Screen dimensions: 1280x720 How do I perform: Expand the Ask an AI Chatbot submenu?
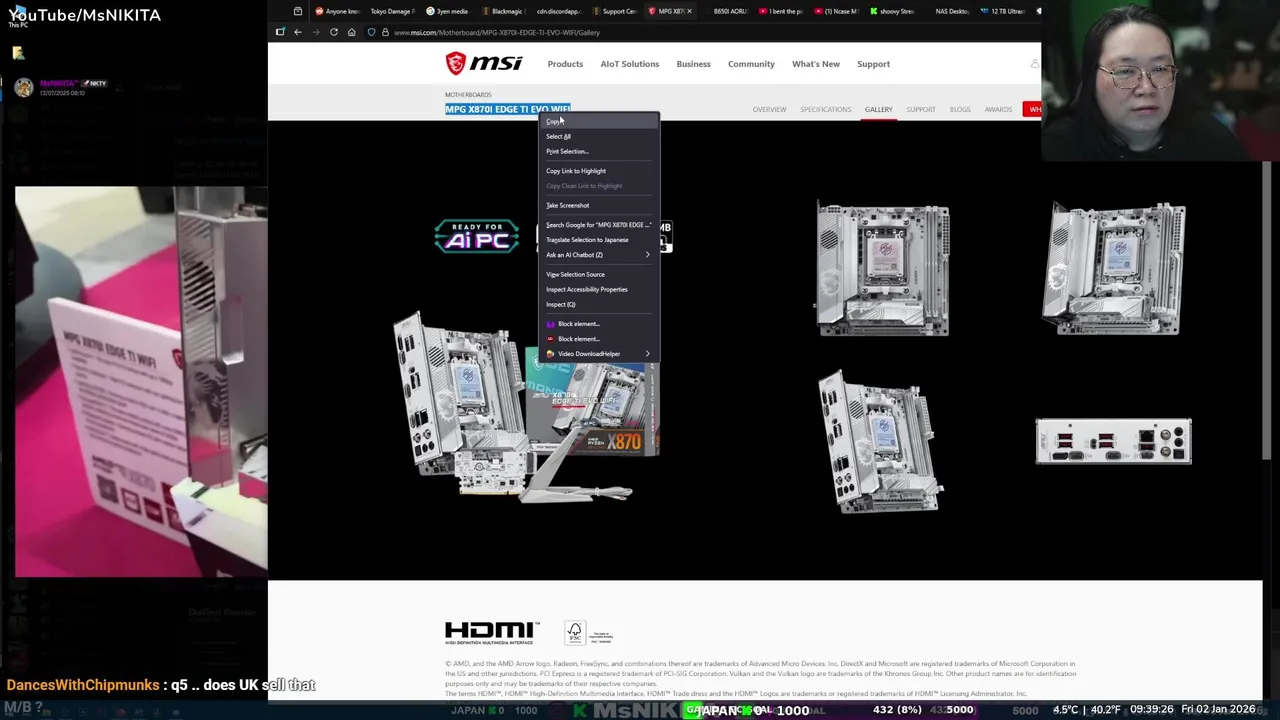599,255
